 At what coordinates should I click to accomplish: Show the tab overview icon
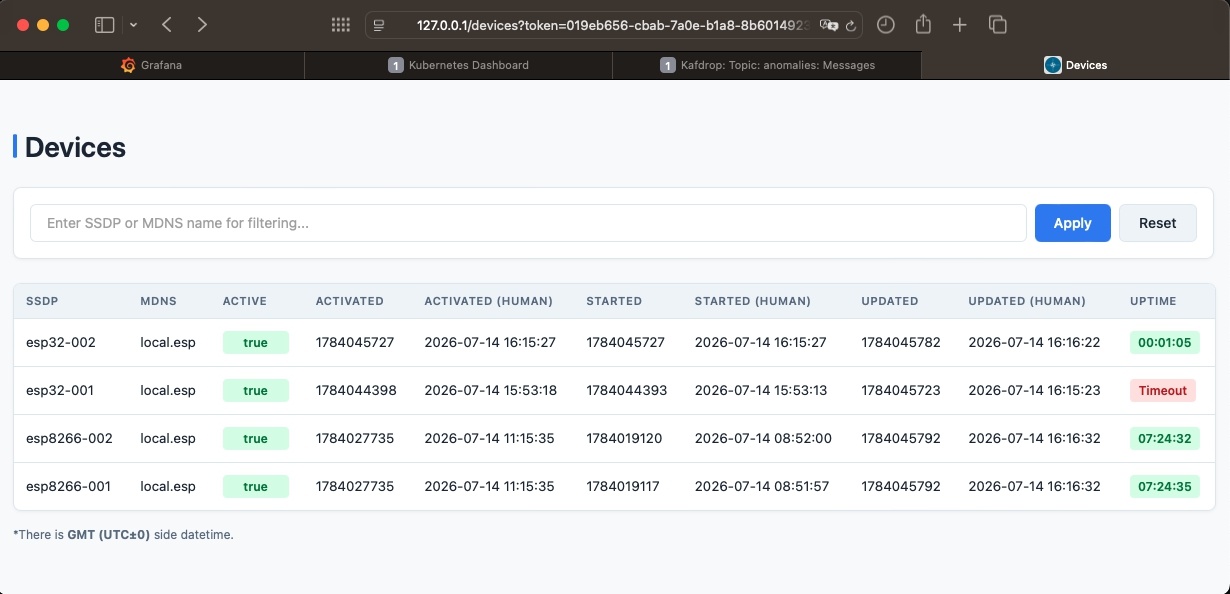tap(997, 25)
